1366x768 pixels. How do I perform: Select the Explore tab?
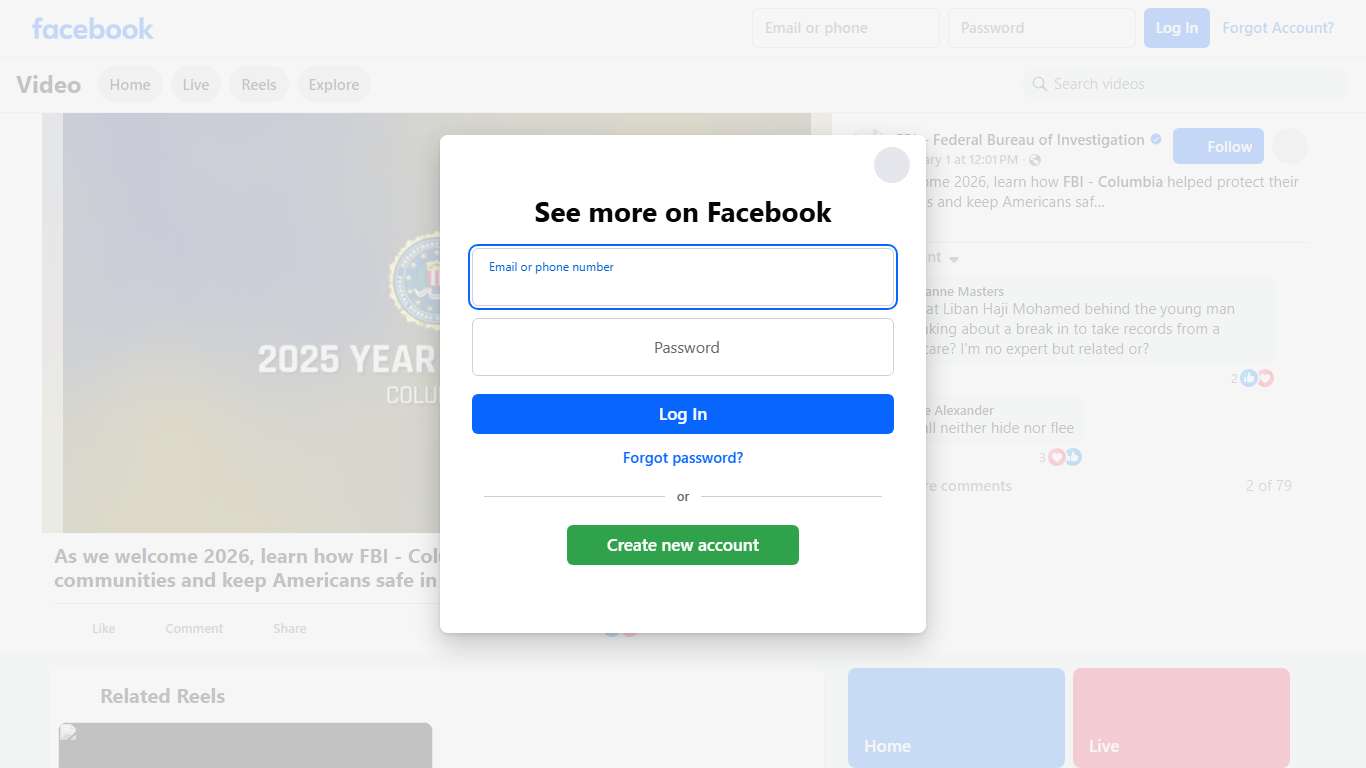coord(334,84)
